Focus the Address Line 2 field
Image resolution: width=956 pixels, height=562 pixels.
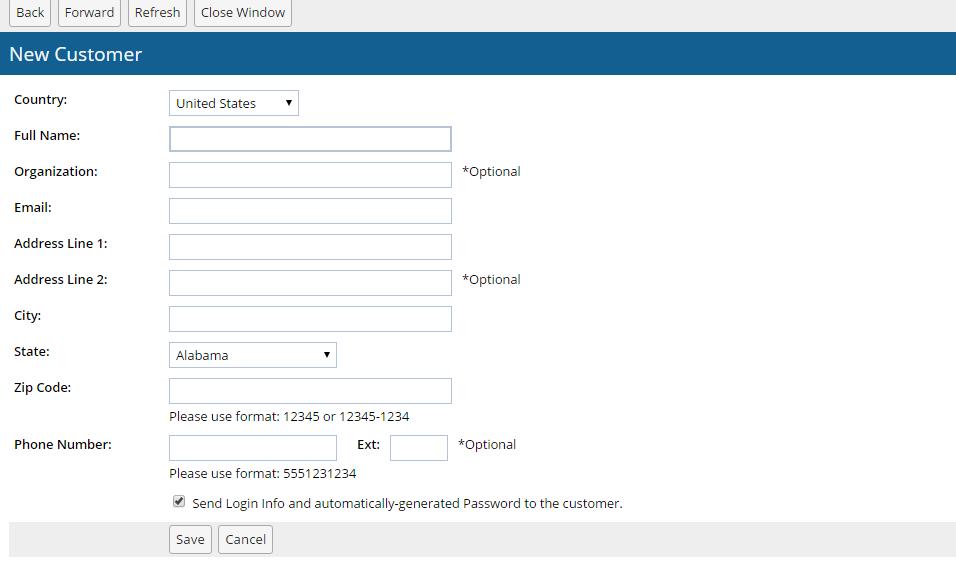310,283
